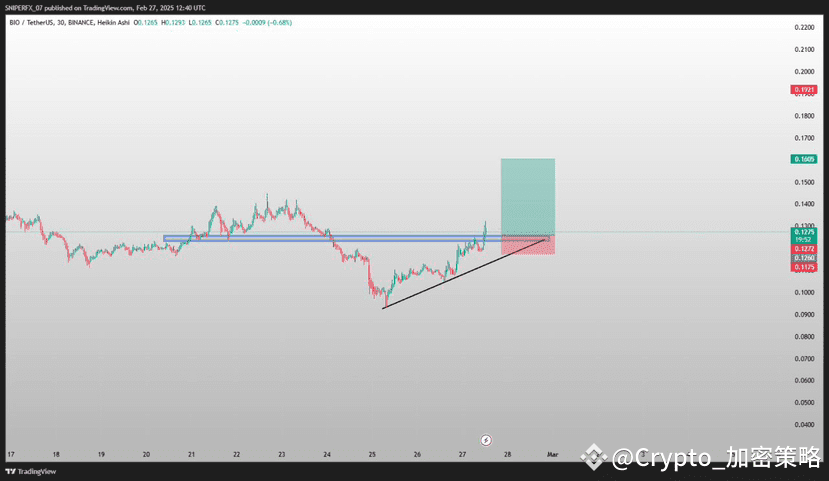Click the green 0.1275 current price tag
This screenshot has width=829, height=481.
click(x=804, y=235)
